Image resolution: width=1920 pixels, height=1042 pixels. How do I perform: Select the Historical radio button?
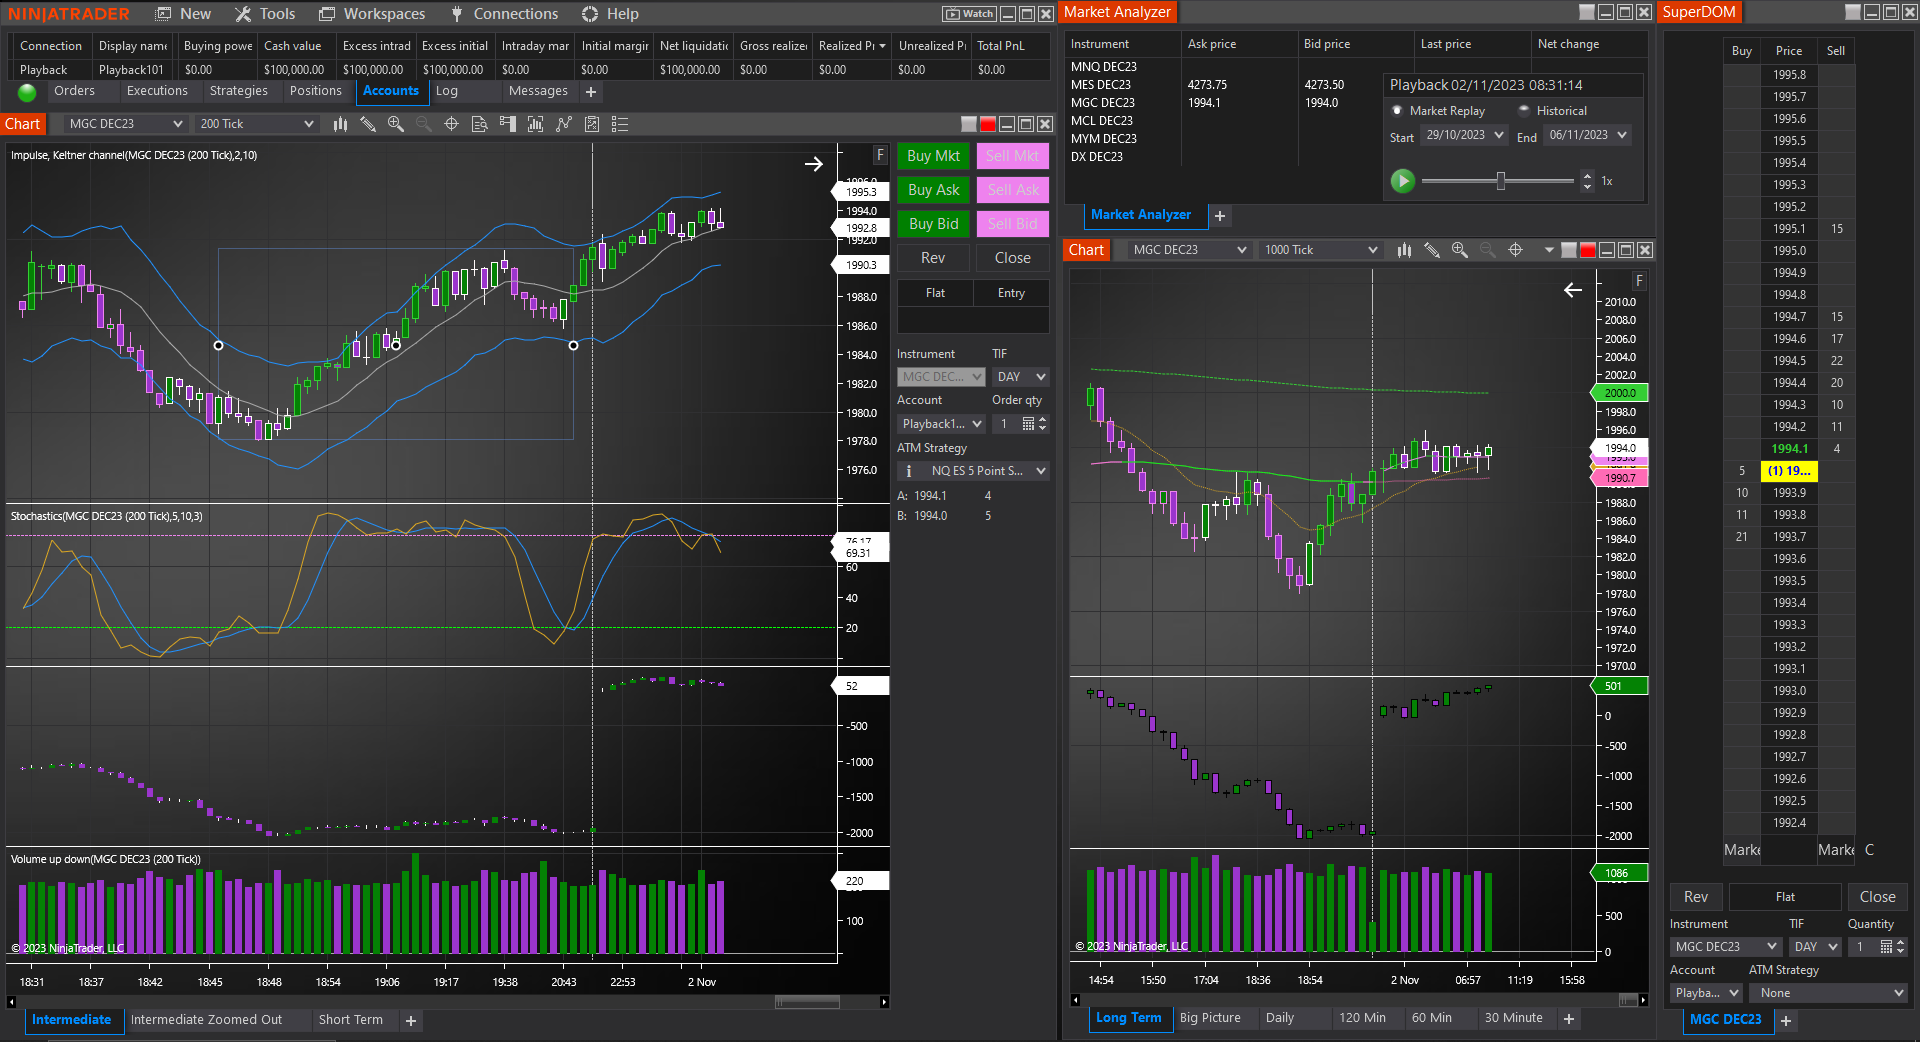click(x=1524, y=111)
